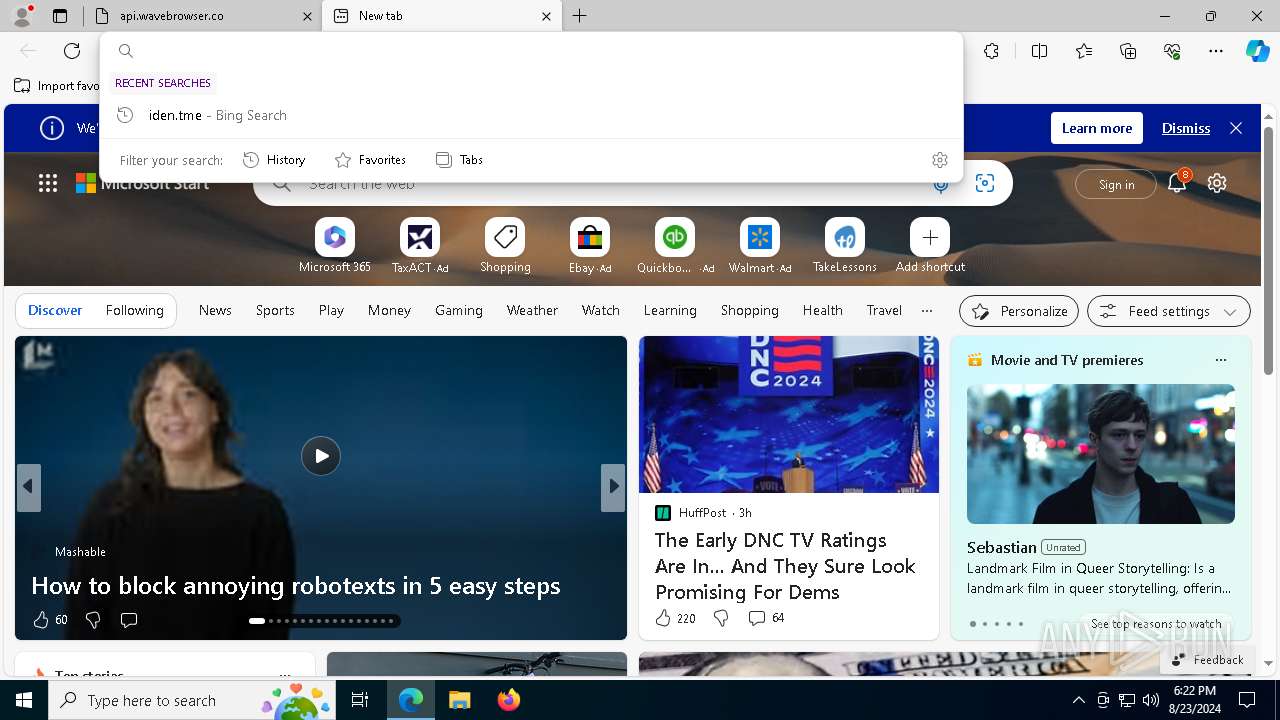Open Copilot sidebar icon
The height and width of the screenshot is (720, 1280).
tap(1257, 51)
